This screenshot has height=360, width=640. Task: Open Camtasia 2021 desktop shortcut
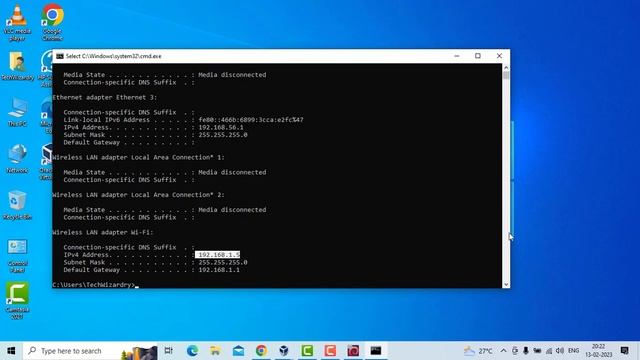tap(17, 301)
